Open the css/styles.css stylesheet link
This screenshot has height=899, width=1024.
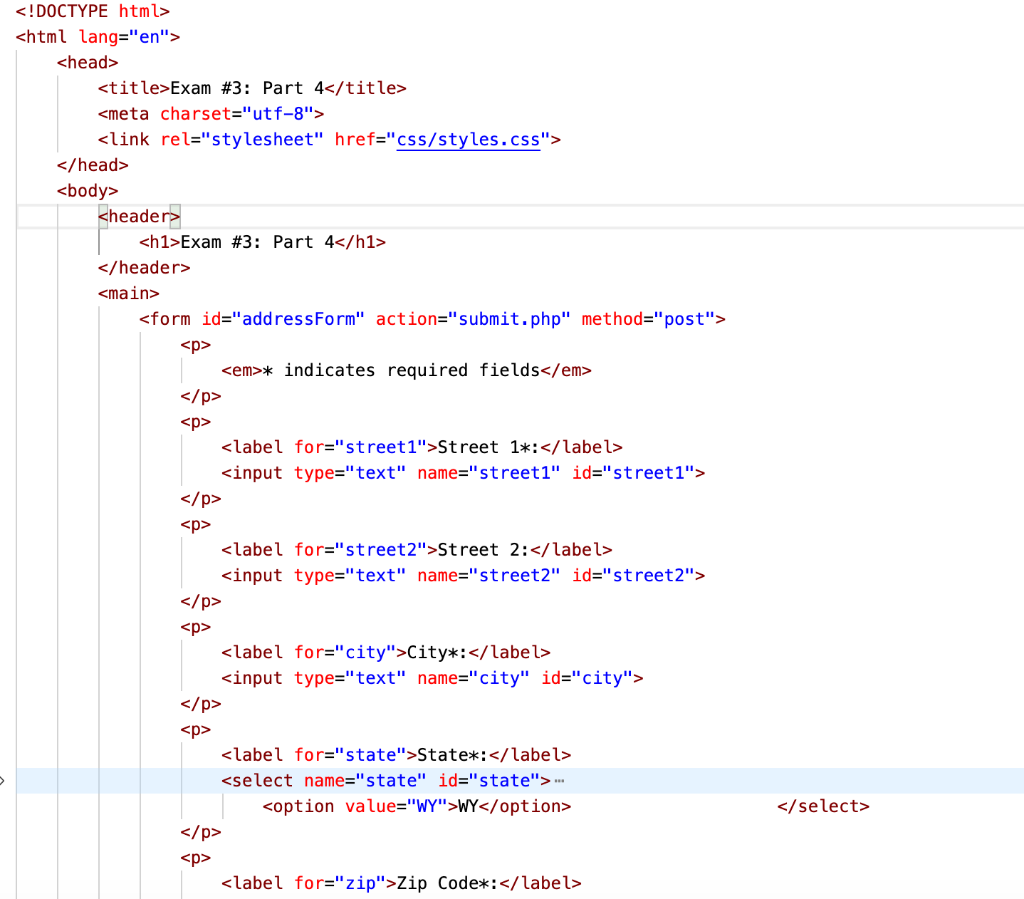pyautogui.click(x=468, y=139)
